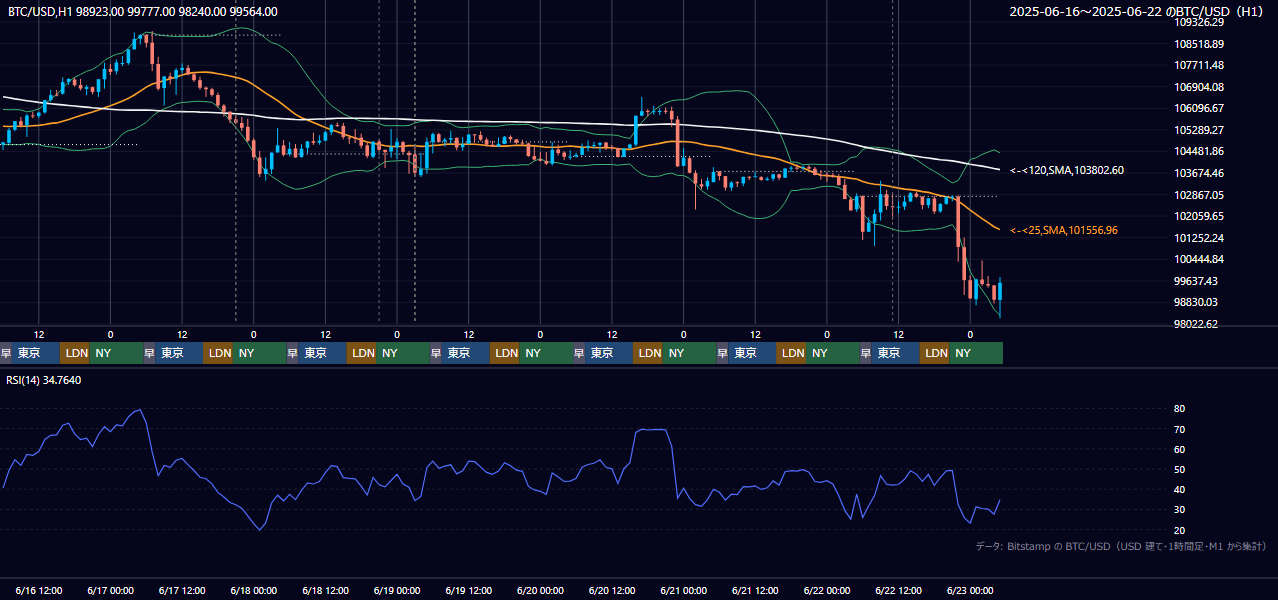Click RSI scale level 40
This screenshot has width=1278, height=600.
(1180, 489)
